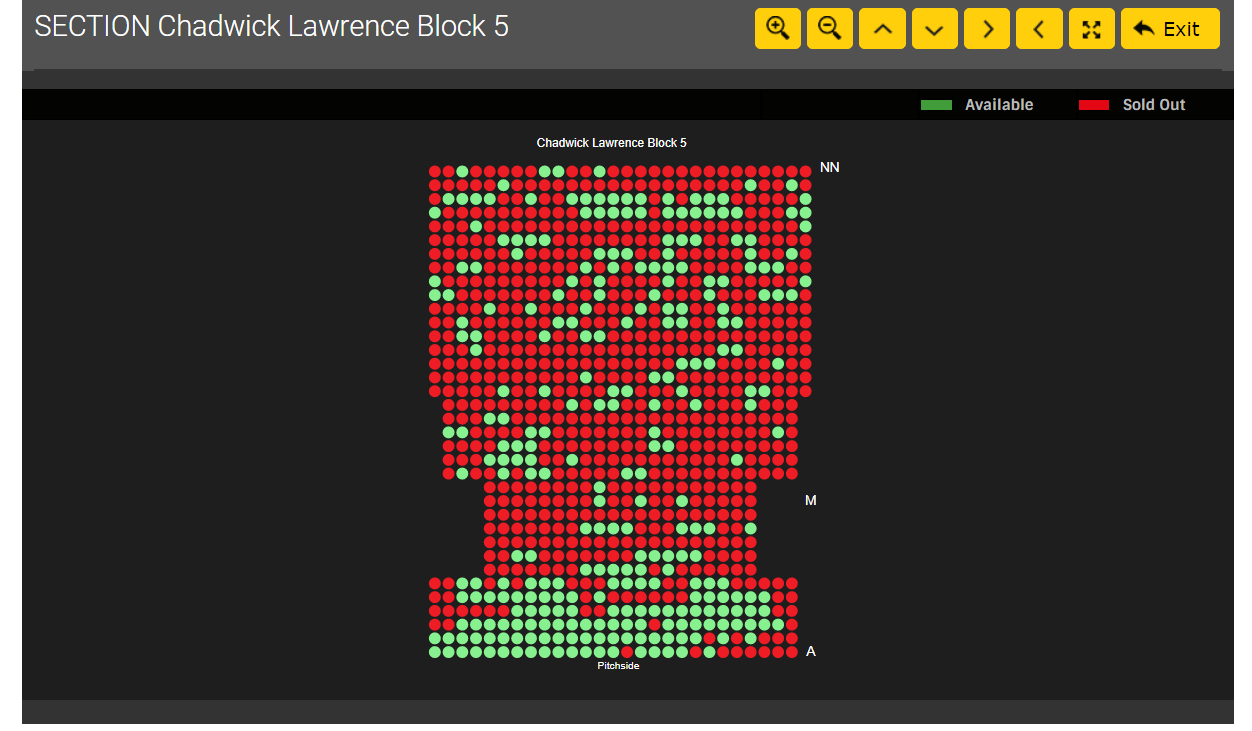This screenshot has height=731, width=1252.
Task: Click the row label A
Action: tap(811, 651)
